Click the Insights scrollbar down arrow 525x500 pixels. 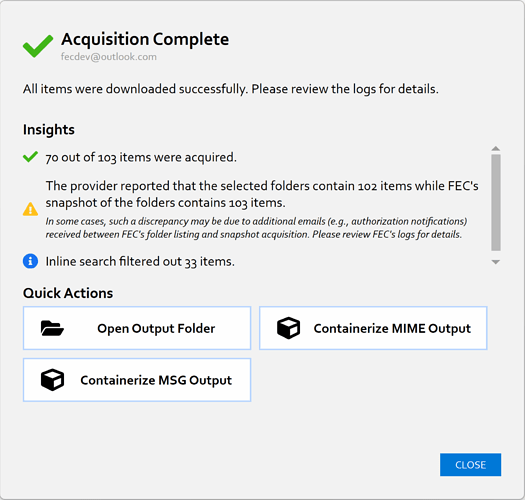click(496, 262)
